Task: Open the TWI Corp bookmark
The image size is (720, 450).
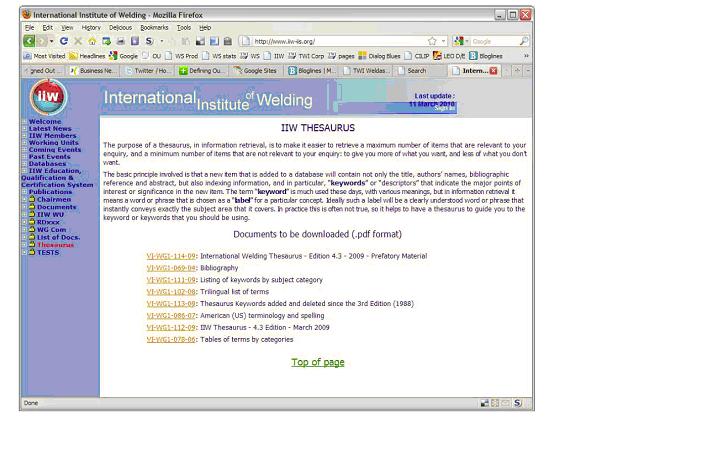Action: 306,56
